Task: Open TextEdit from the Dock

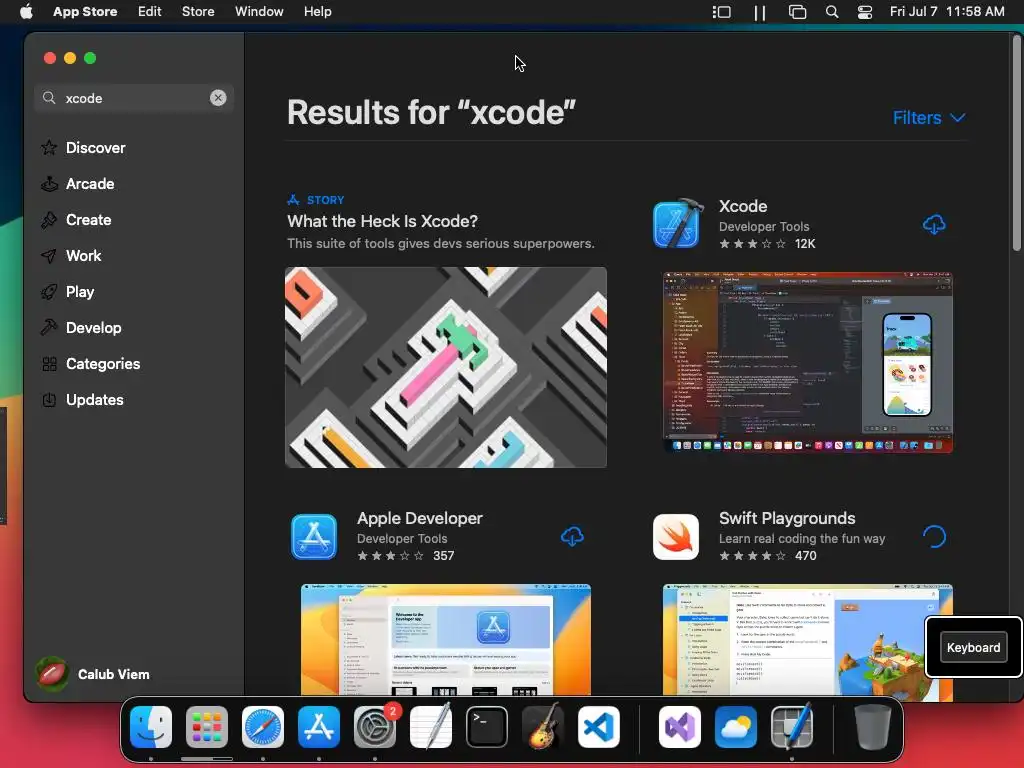Action: [x=431, y=727]
